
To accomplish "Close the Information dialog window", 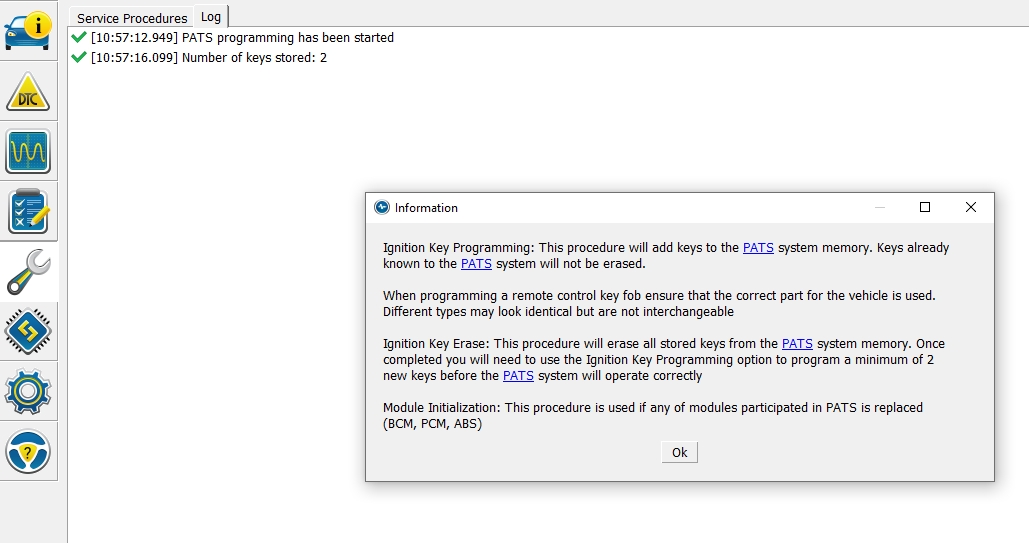I will click(970, 207).
